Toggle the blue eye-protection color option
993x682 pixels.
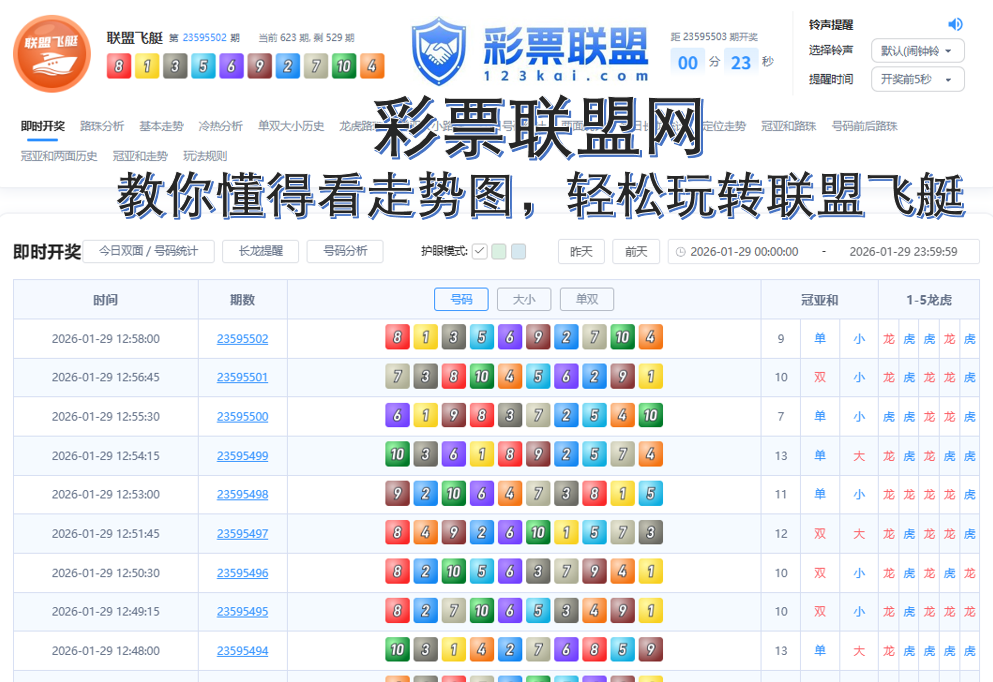(x=518, y=251)
